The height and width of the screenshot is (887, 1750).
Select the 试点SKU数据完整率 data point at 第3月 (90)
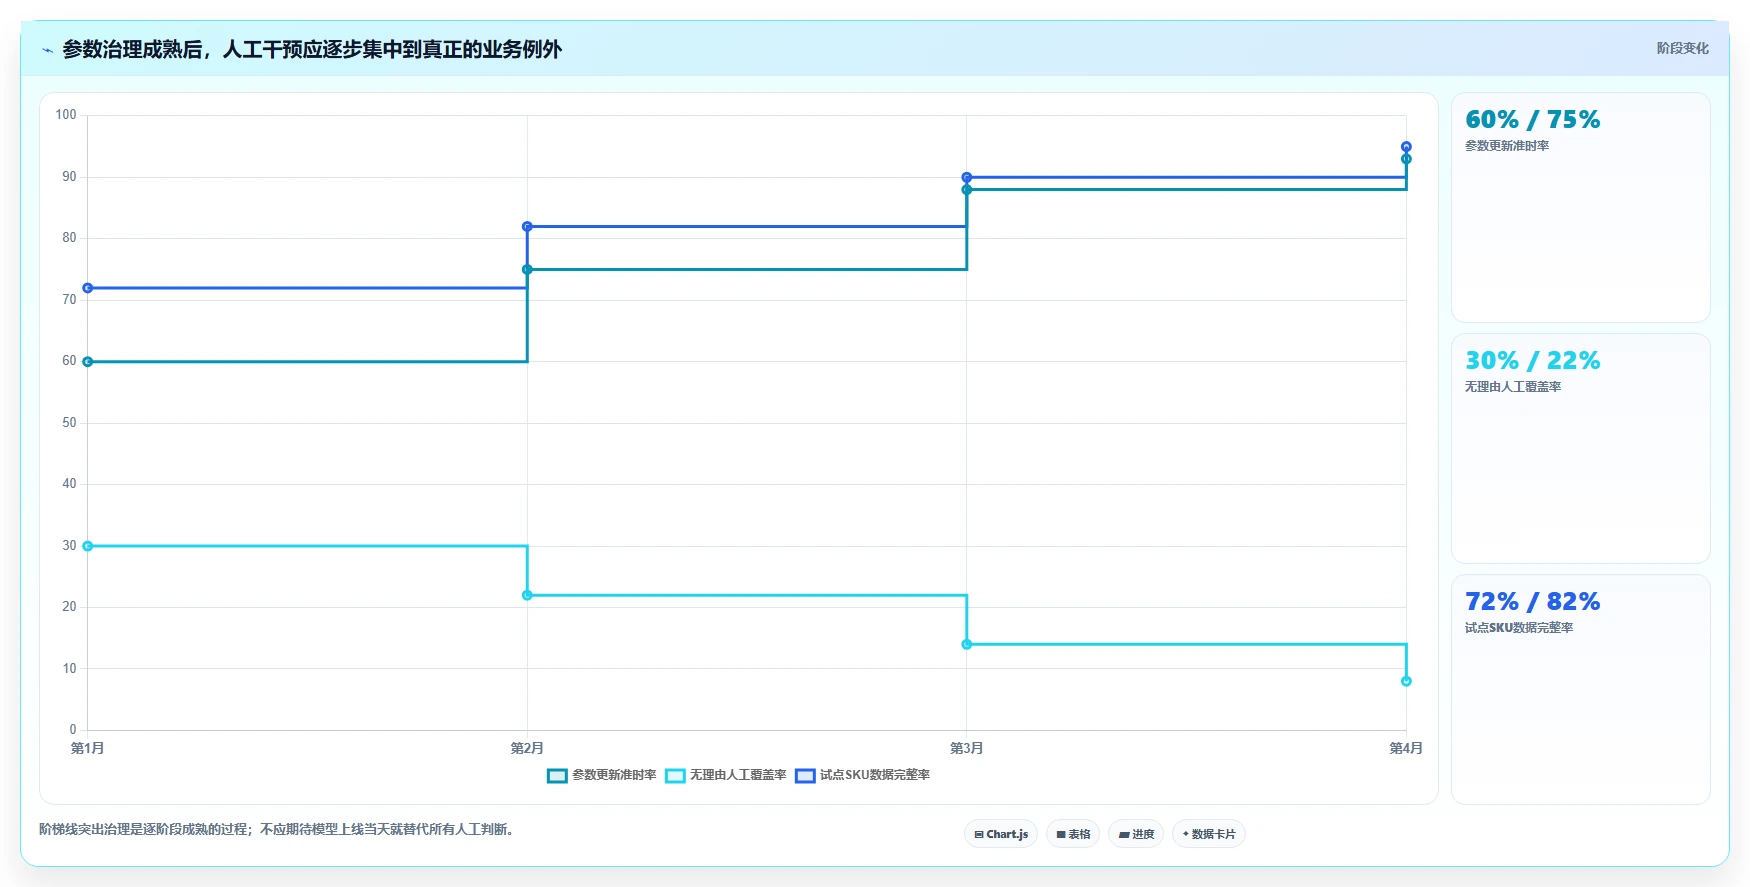(967, 177)
